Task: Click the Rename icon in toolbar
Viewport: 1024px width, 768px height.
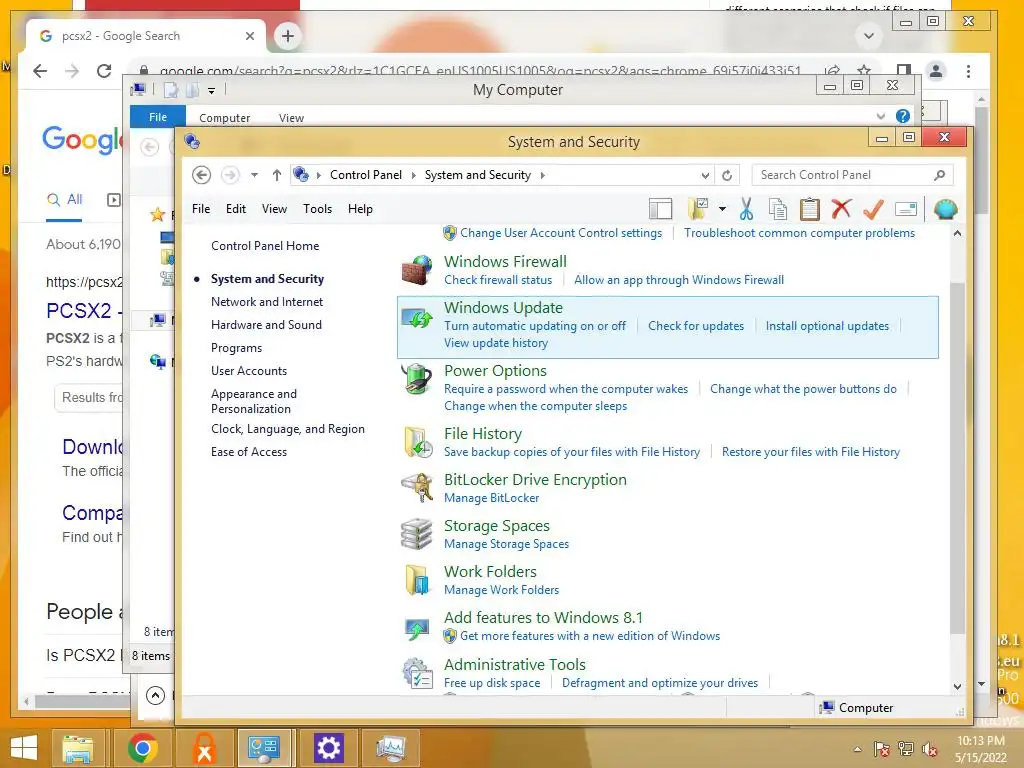Action: (906, 209)
